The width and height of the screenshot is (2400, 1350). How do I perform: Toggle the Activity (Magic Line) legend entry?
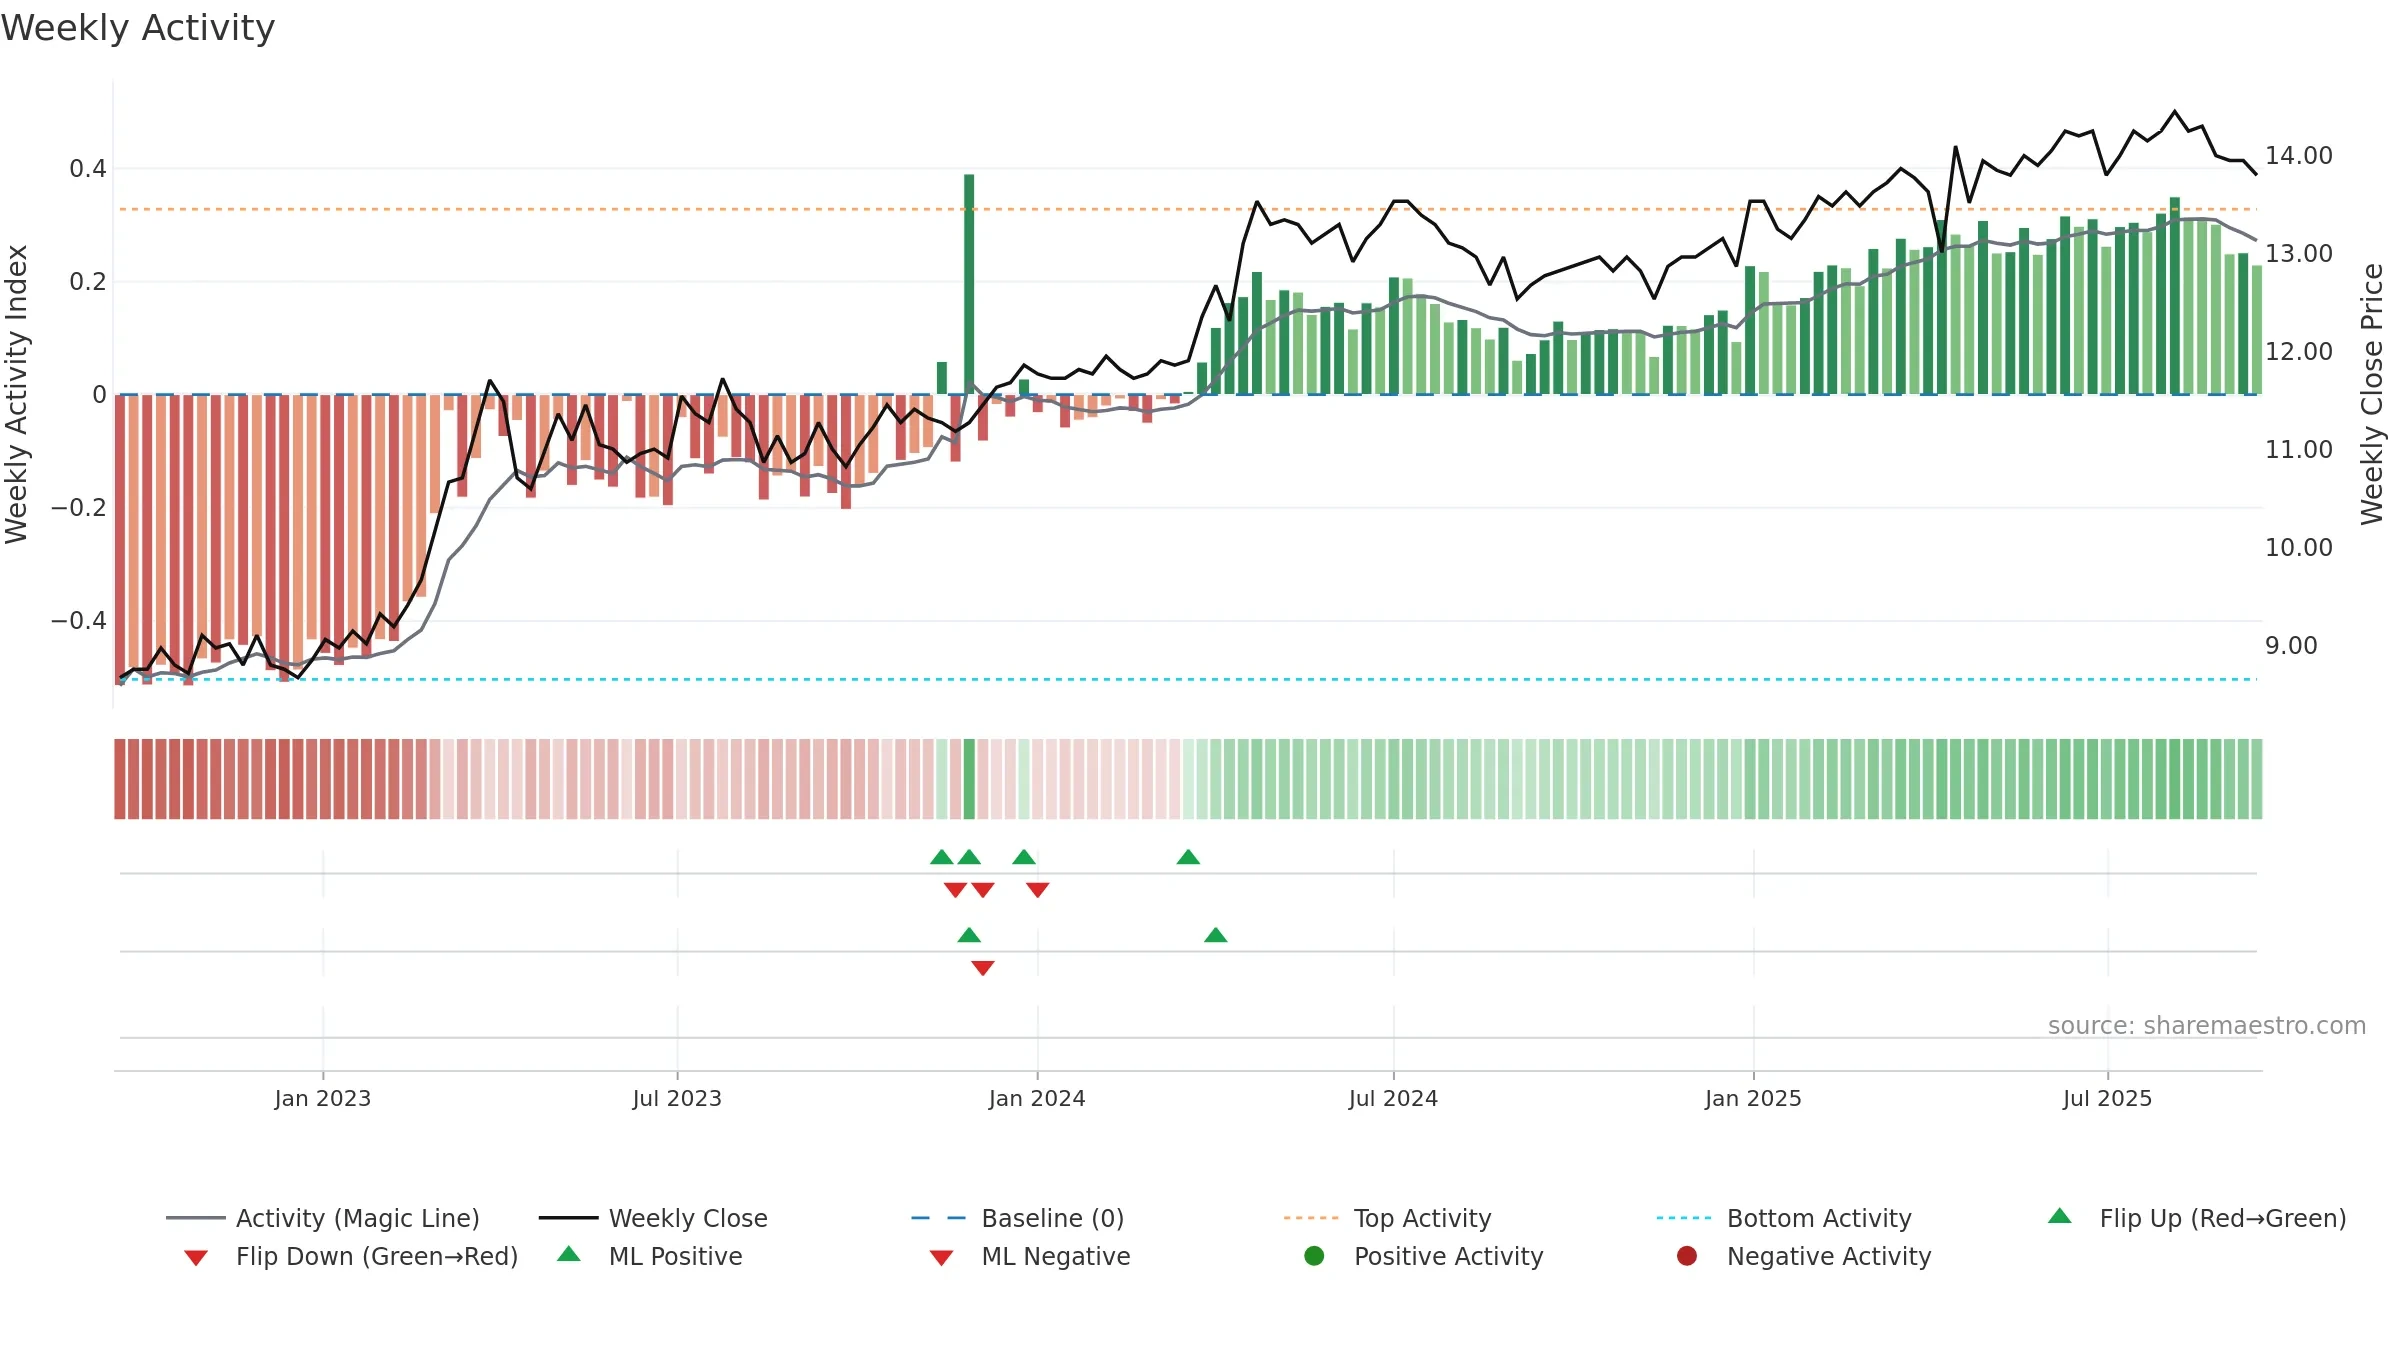323,1218
